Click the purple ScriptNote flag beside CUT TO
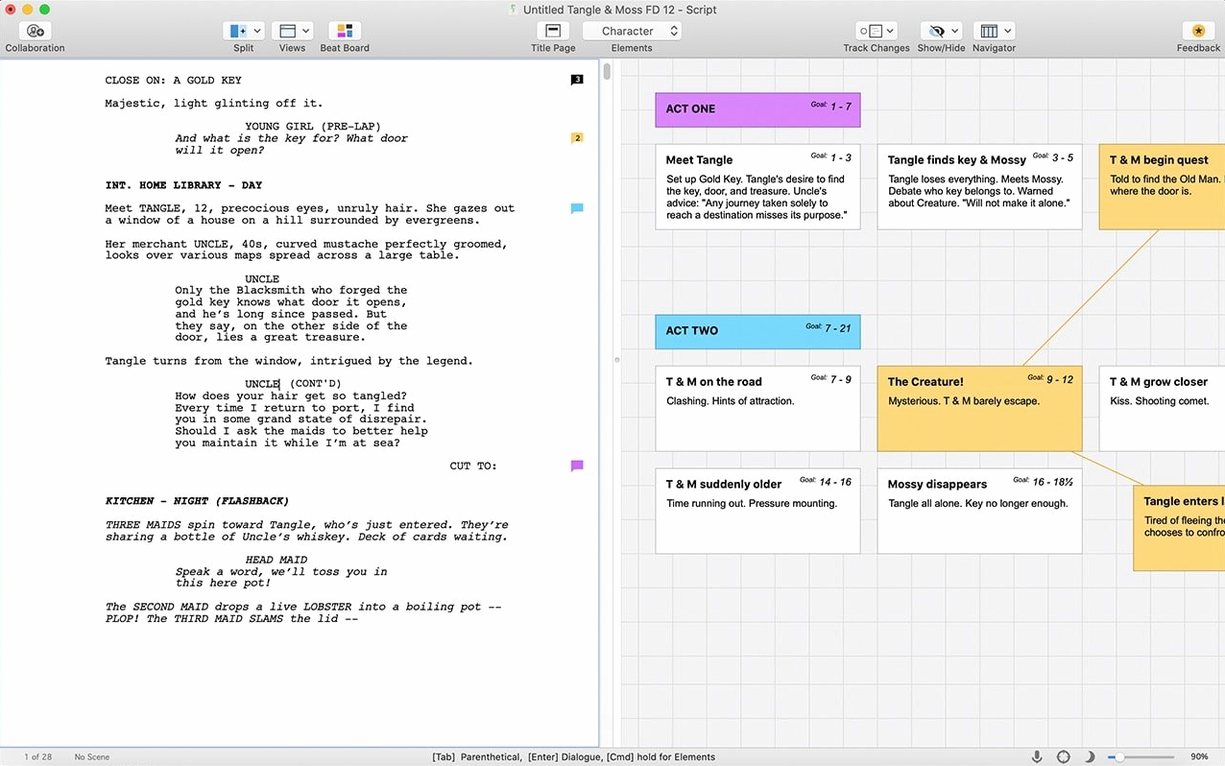The image size is (1225, 766). (577, 465)
